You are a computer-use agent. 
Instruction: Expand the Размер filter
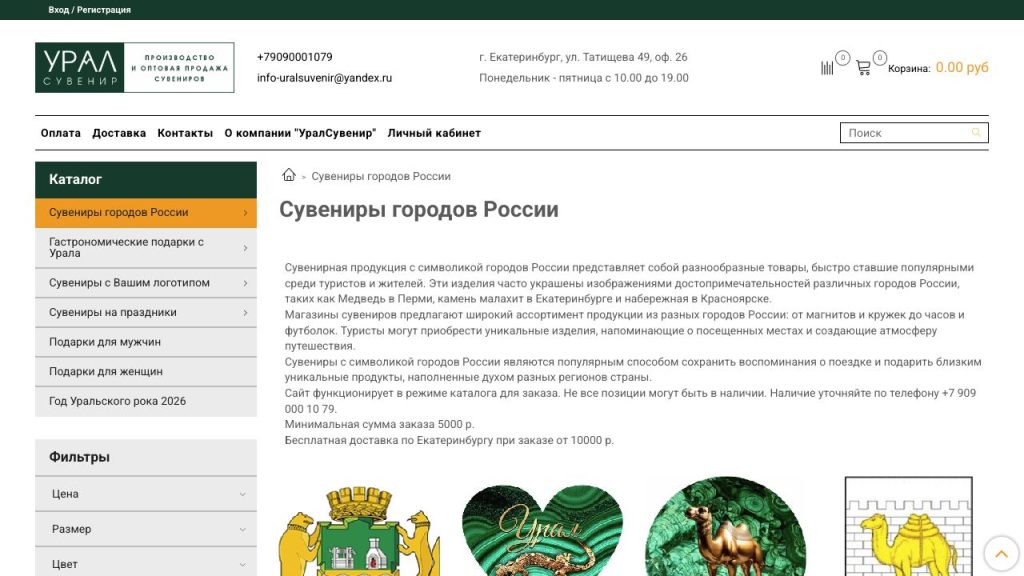[146, 529]
